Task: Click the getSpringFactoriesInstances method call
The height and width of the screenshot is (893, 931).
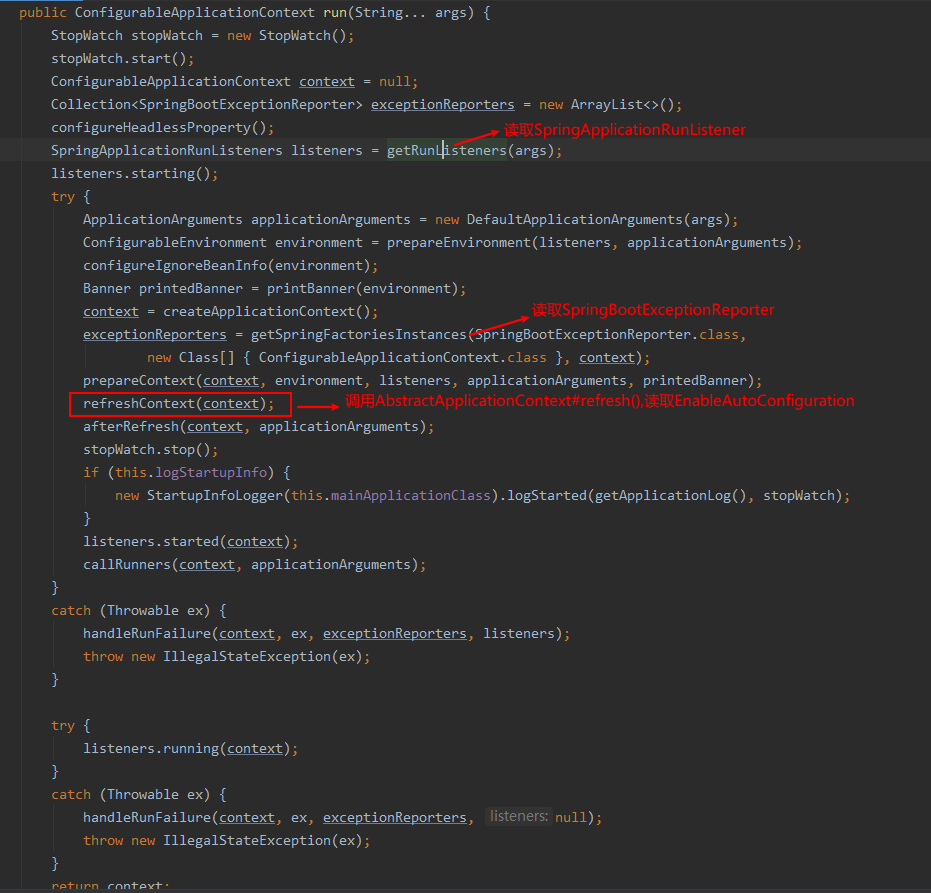Action: 359,335
